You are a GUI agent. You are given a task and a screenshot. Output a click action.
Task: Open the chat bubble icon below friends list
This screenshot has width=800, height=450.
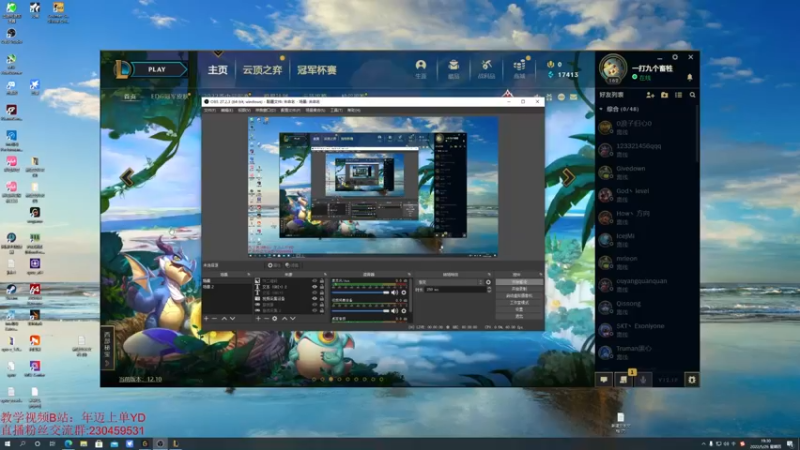click(x=604, y=380)
